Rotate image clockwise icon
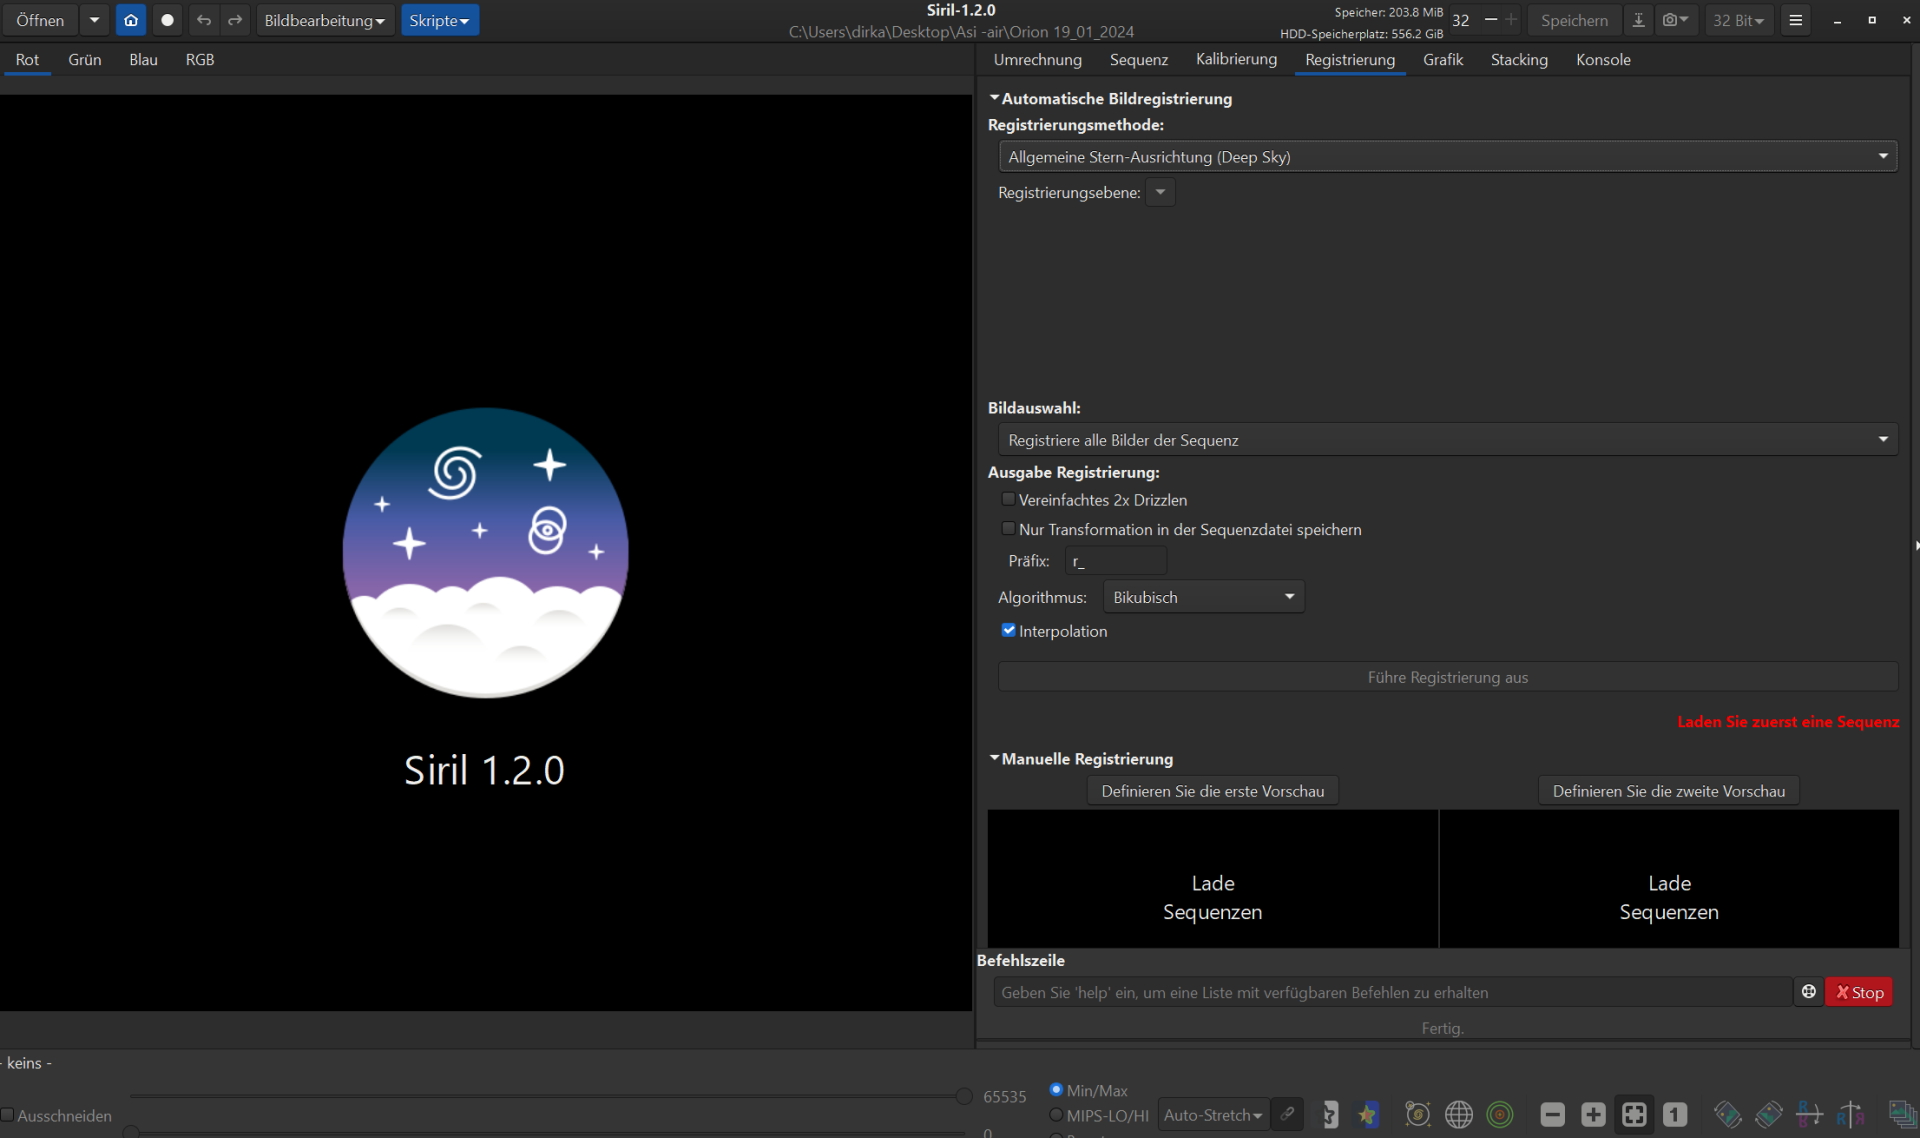The image size is (1920, 1138). tap(1768, 1114)
